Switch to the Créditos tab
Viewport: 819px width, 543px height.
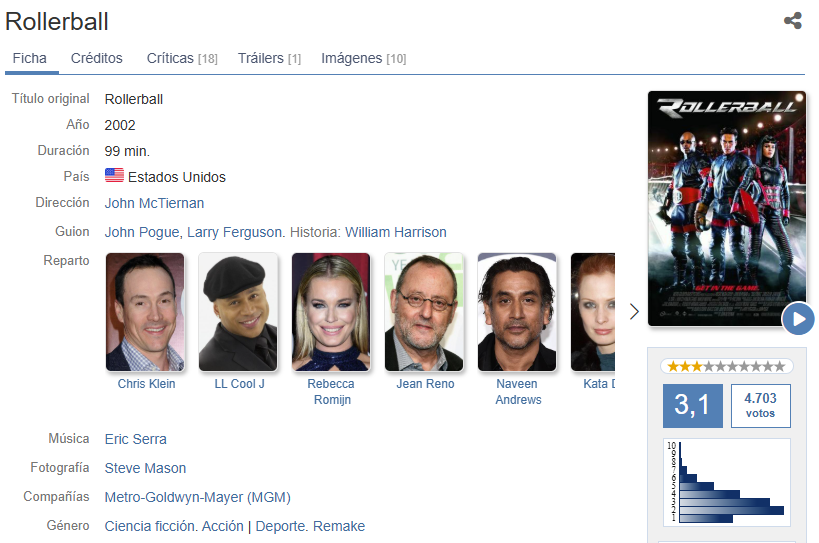[97, 58]
